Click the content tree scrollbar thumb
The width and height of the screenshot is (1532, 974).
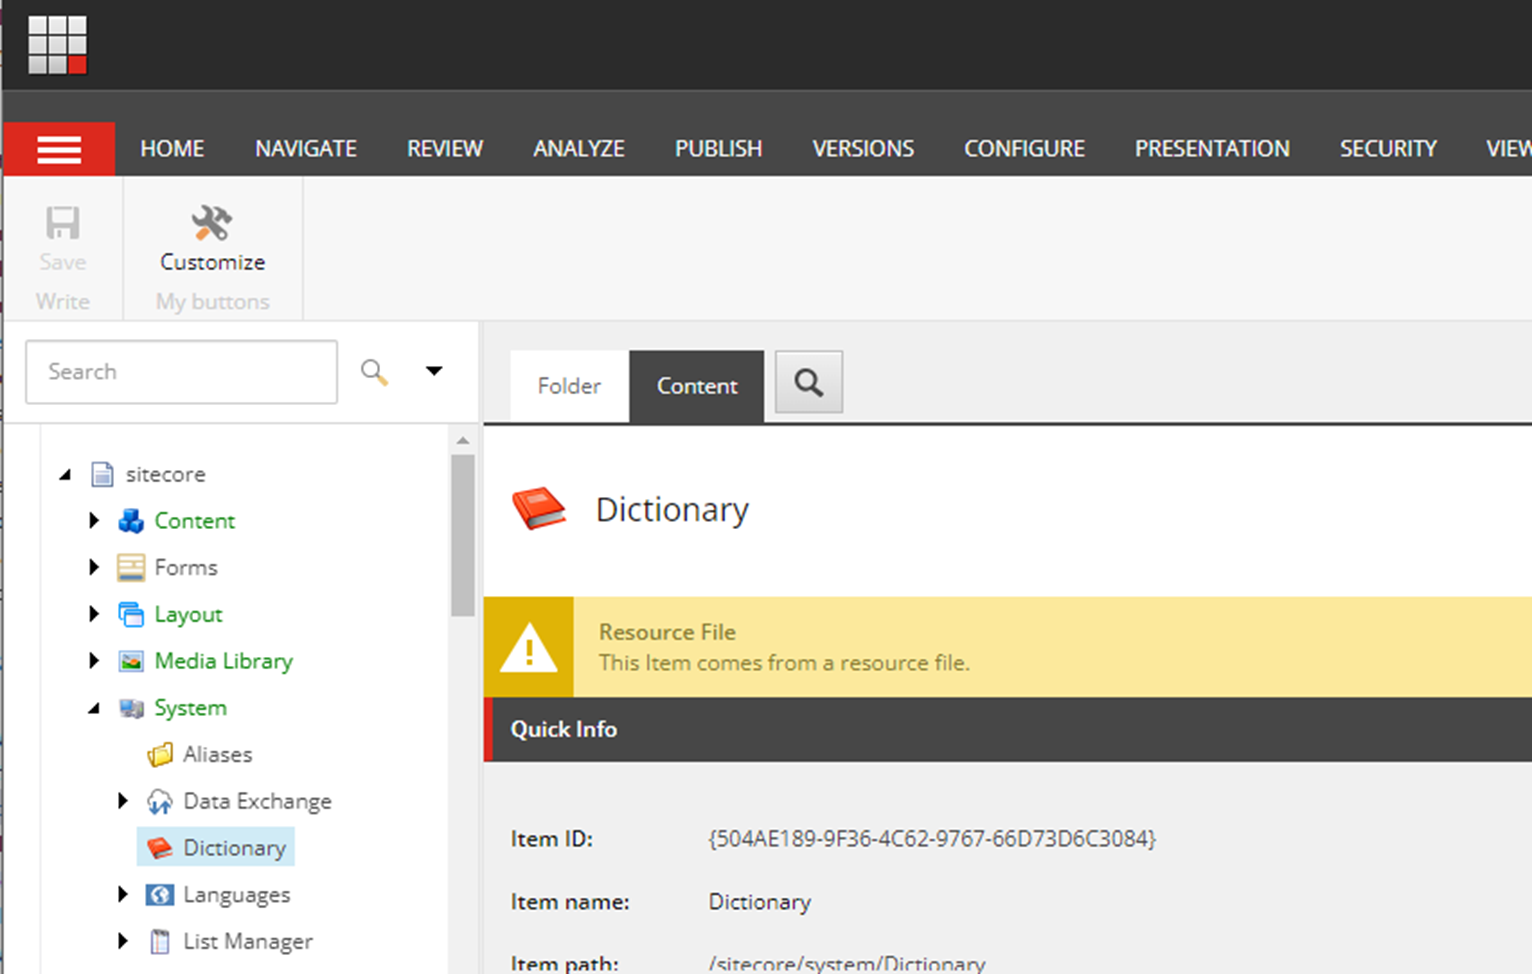(462, 535)
